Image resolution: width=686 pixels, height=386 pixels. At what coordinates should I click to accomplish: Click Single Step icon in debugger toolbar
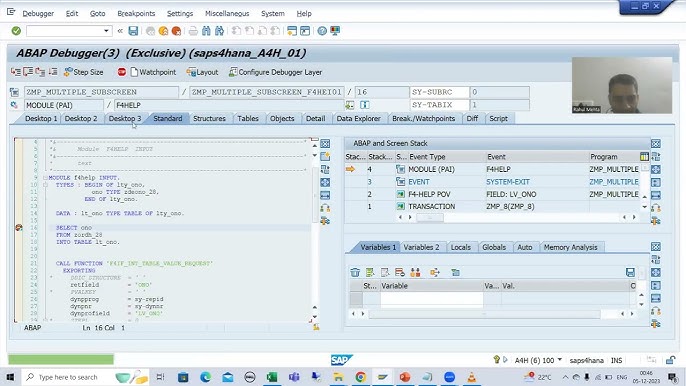click(16, 72)
